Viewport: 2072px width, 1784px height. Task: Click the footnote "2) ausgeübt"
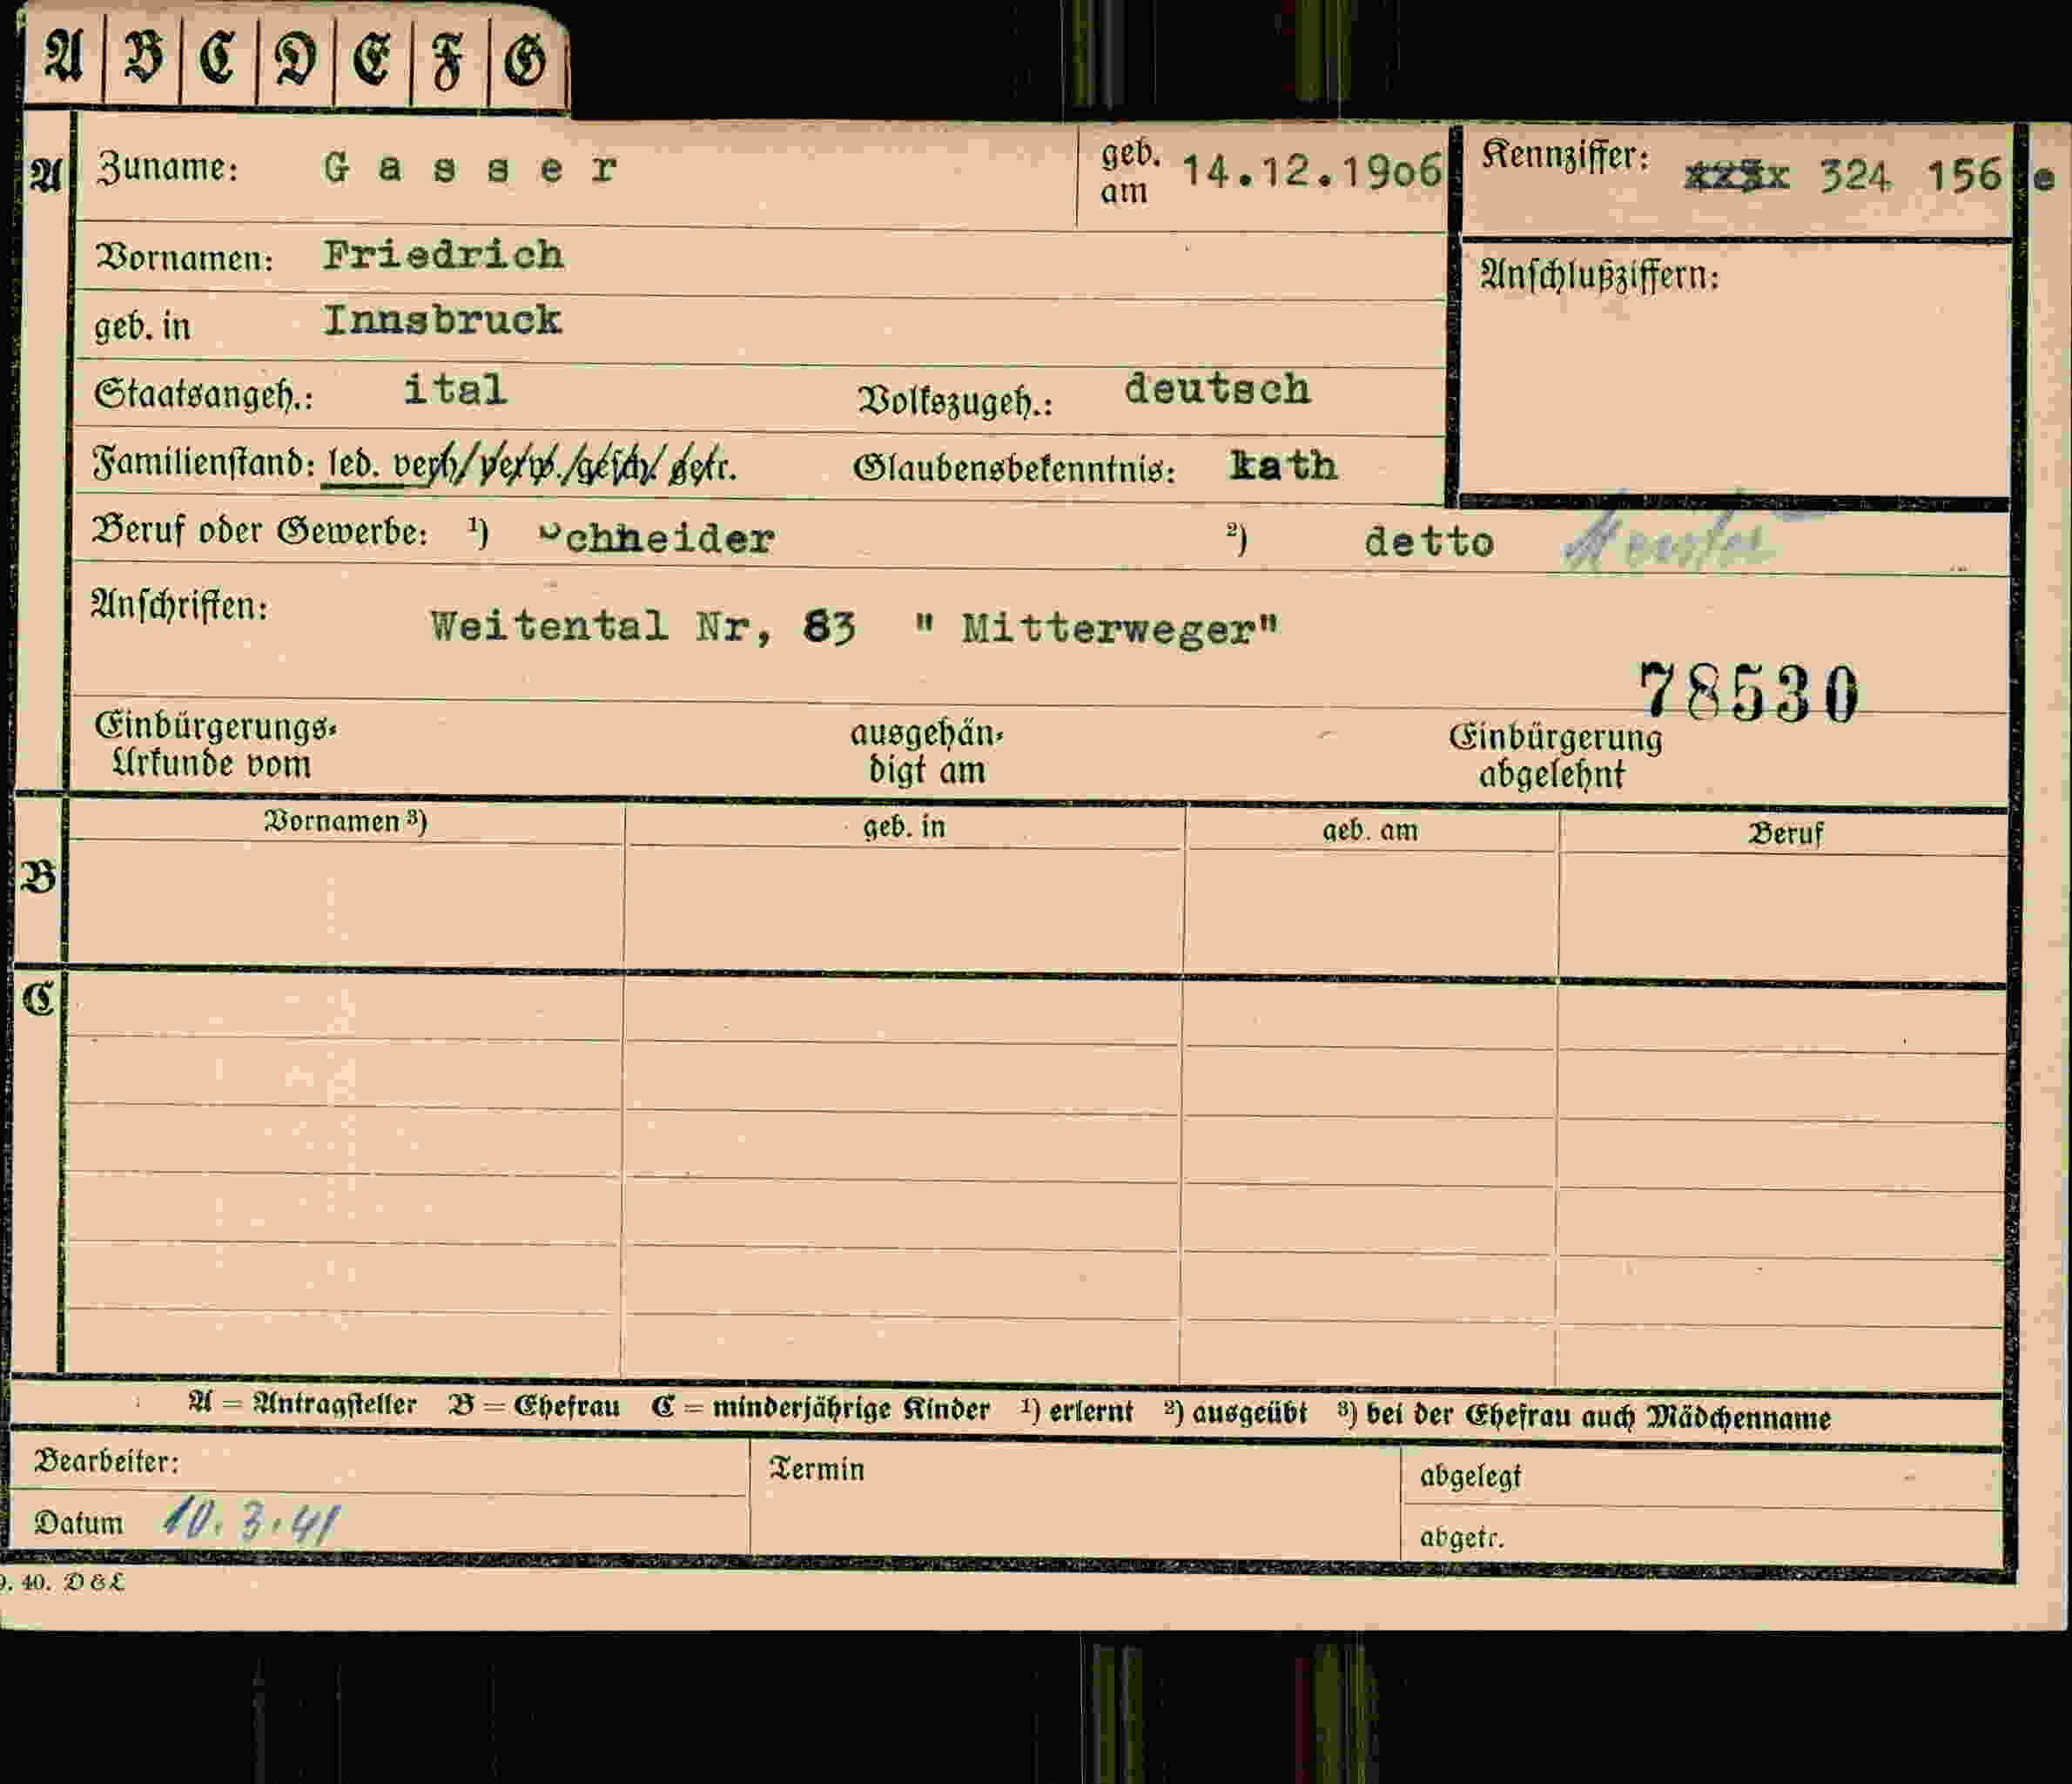point(1236,1412)
